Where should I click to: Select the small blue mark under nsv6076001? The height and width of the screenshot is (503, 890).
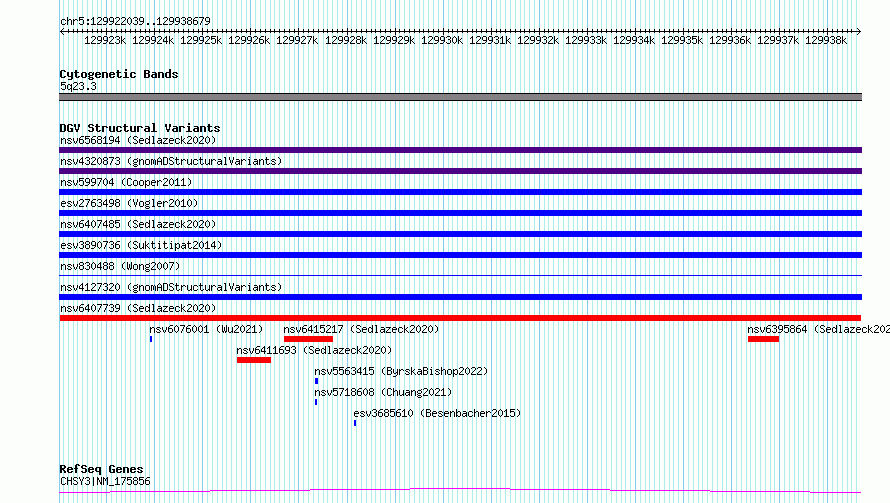(x=151, y=339)
